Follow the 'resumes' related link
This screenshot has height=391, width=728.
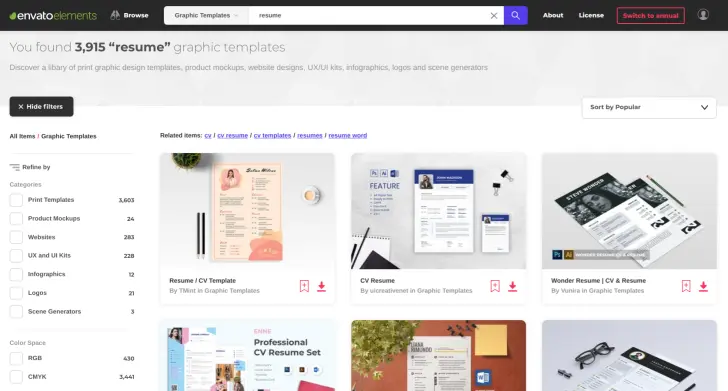(310, 136)
